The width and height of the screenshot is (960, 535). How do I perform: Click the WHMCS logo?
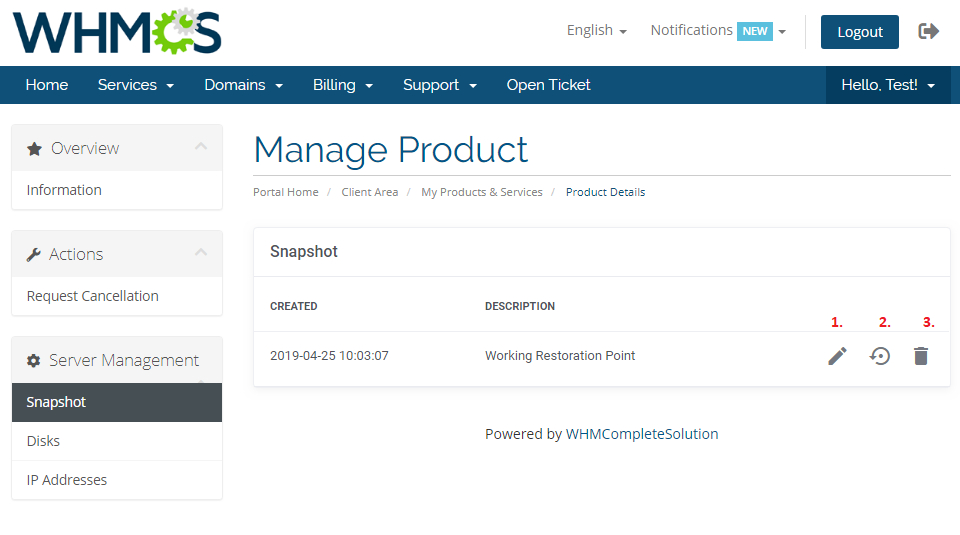tap(117, 32)
